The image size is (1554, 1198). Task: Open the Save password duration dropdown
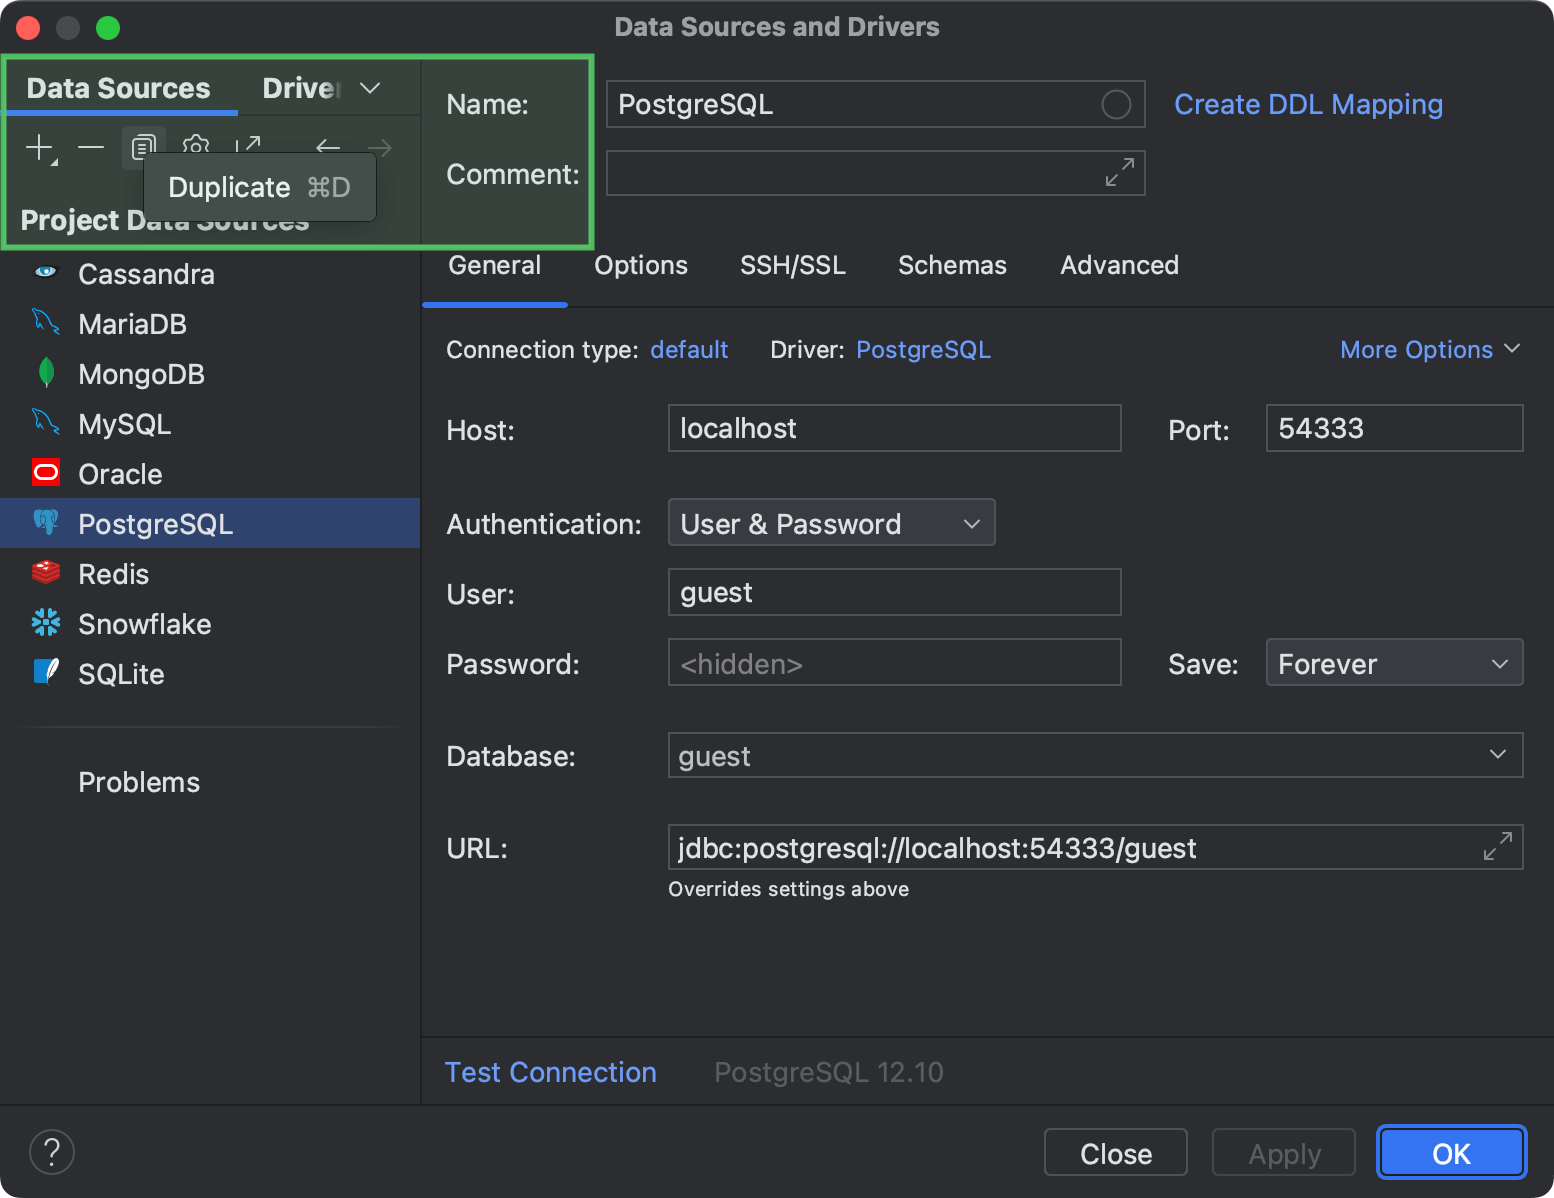pos(1393,662)
